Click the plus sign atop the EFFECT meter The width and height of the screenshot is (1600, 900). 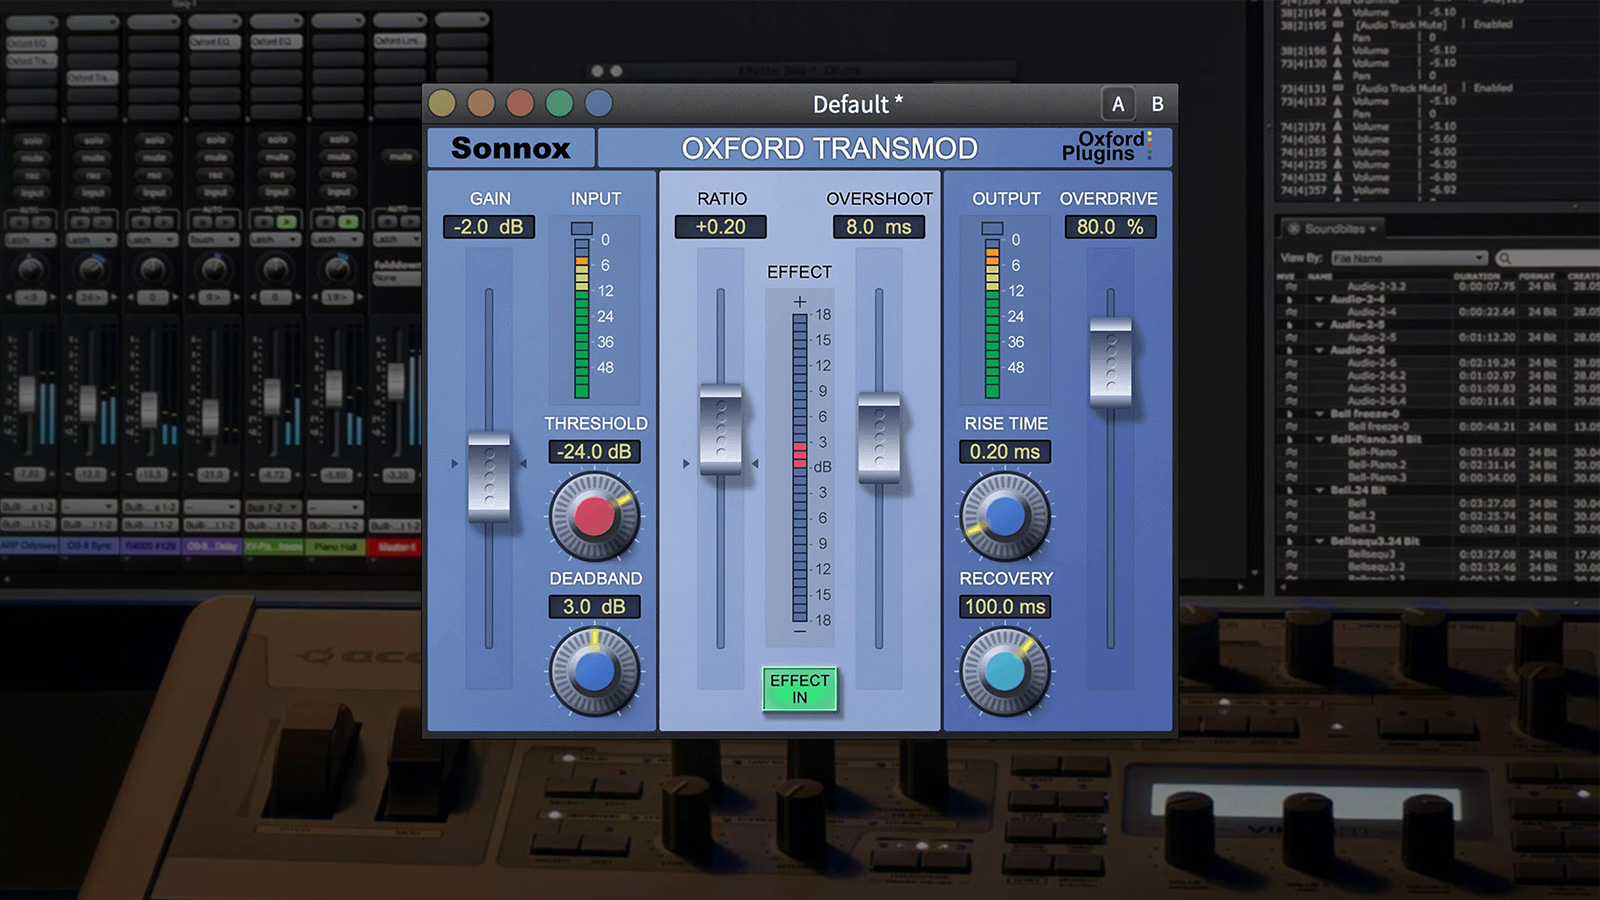tap(799, 301)
